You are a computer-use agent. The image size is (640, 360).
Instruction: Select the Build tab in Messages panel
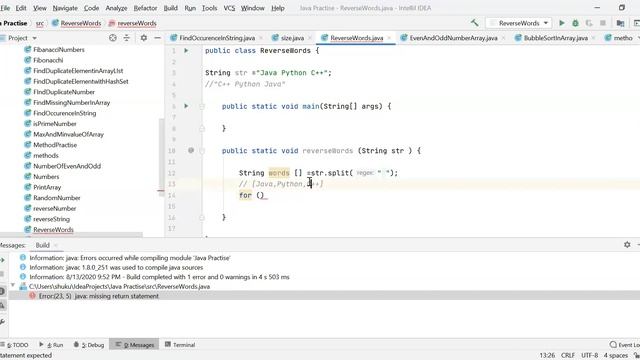click(x=42, y=245)
